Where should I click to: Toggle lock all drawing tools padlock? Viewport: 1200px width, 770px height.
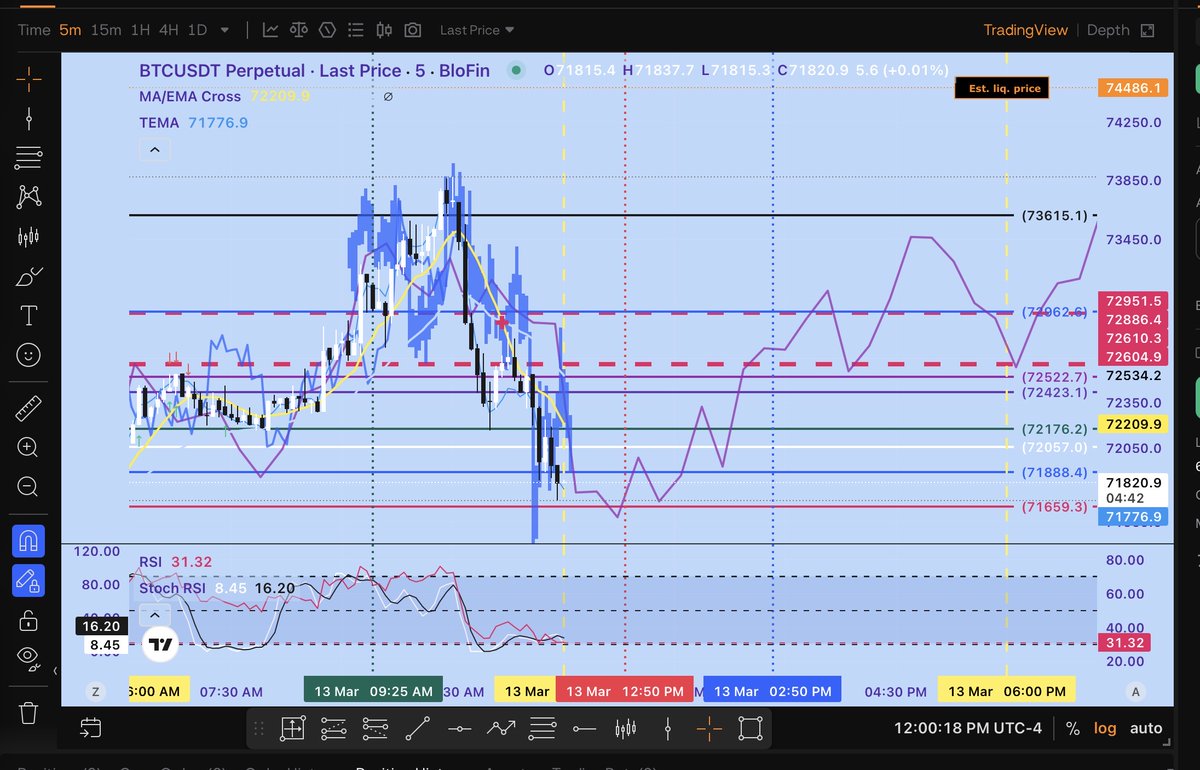pyautogui.click(x=28, y=620)
